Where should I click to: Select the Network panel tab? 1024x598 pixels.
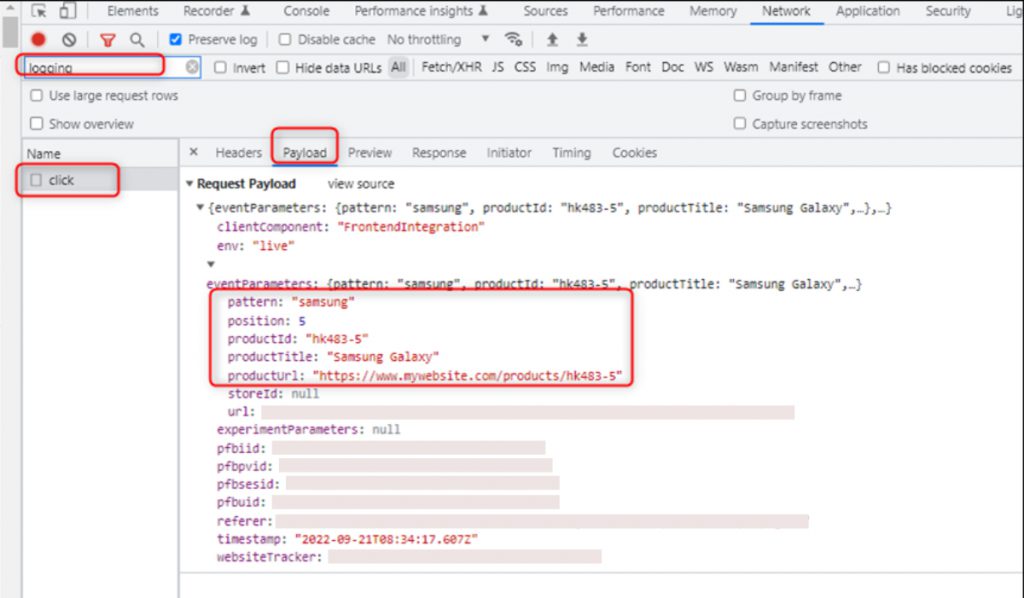pos(786,11)
